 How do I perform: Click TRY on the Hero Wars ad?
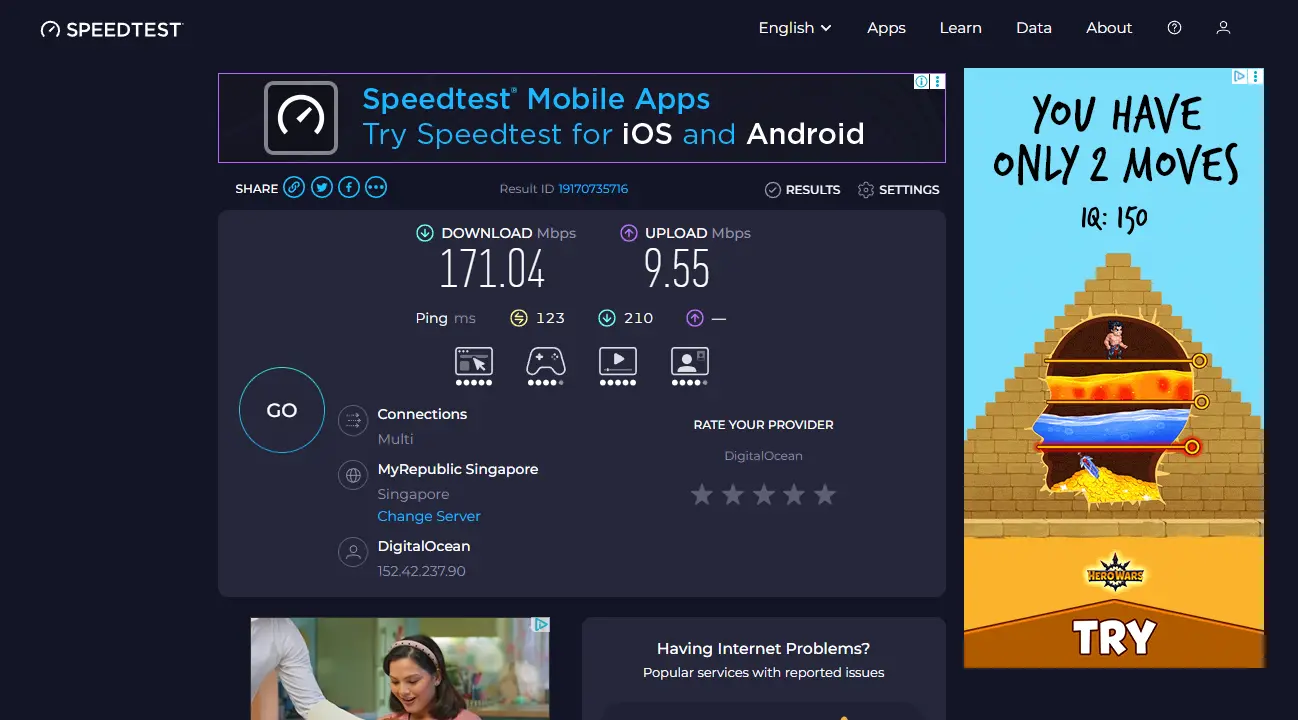click(x=1114, y=637)
